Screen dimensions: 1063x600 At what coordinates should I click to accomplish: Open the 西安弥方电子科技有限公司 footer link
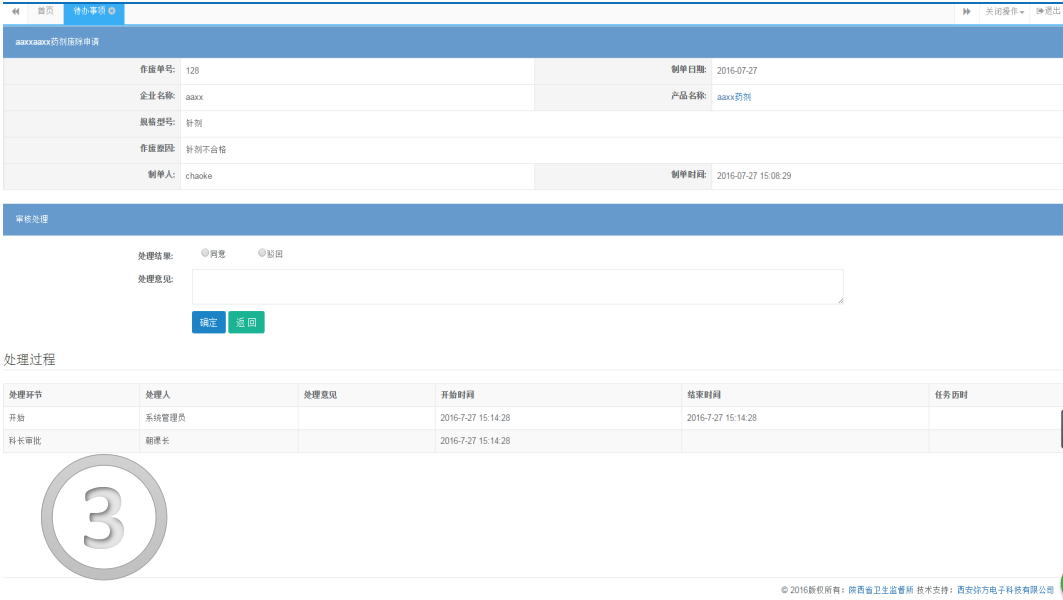1006,590
